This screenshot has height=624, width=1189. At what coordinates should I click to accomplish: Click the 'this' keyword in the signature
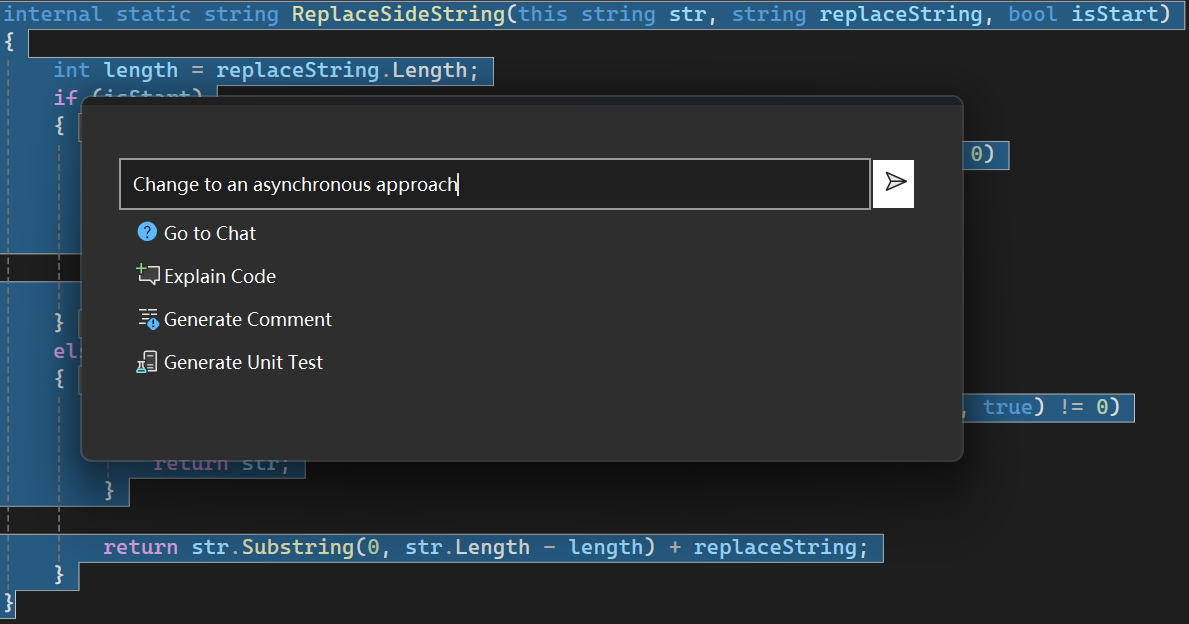pos(543,14)
